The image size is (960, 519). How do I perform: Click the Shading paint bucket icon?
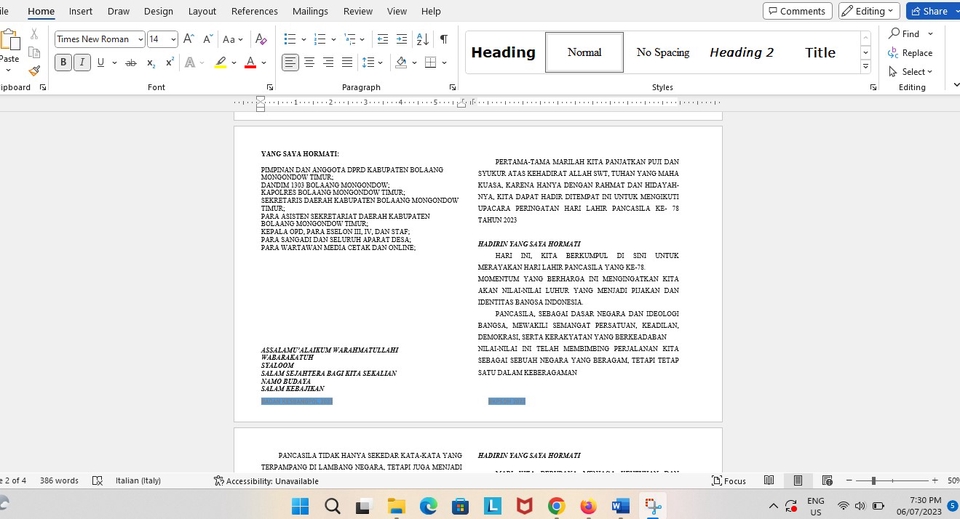[401, 62]
